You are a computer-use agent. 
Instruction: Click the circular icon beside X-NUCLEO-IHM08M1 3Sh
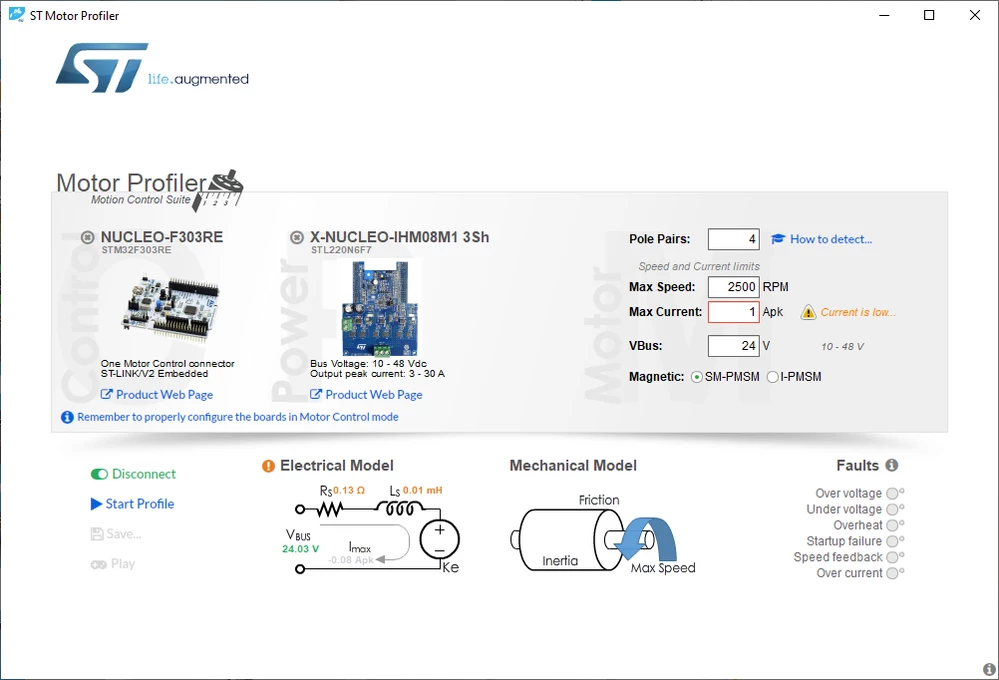[x=297, y=238]
